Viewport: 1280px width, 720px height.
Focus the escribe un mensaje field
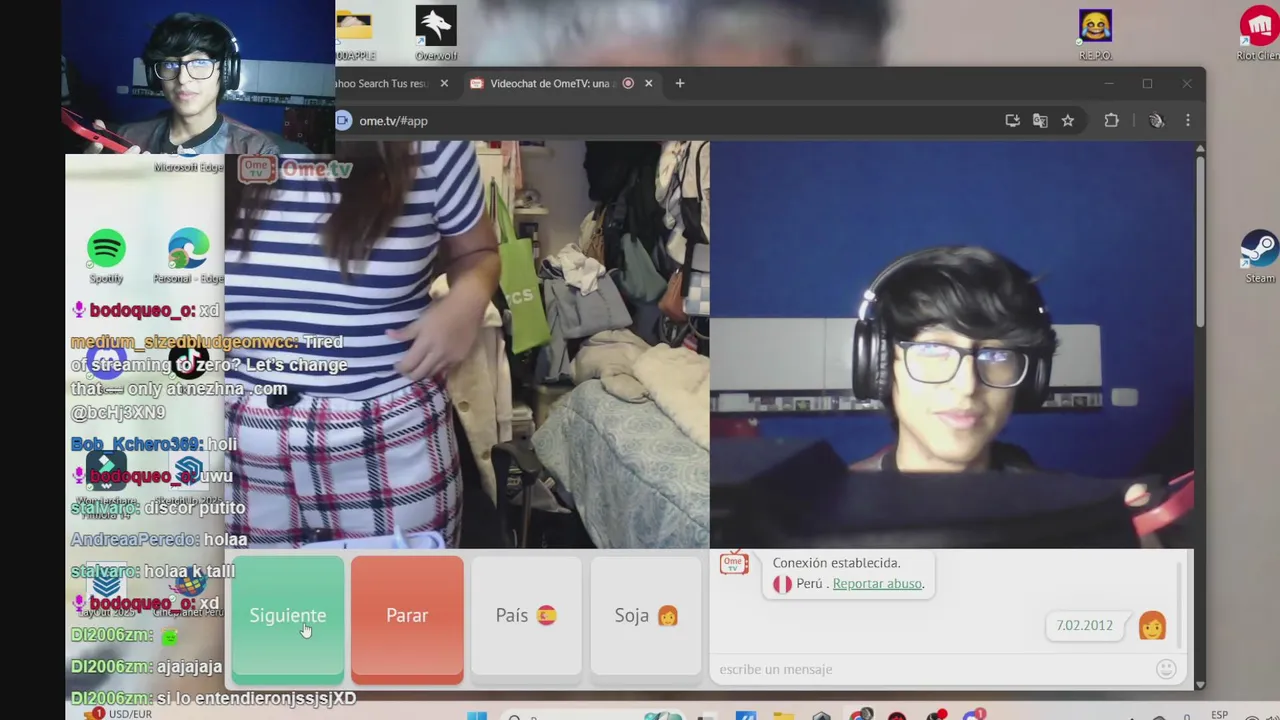930,669
